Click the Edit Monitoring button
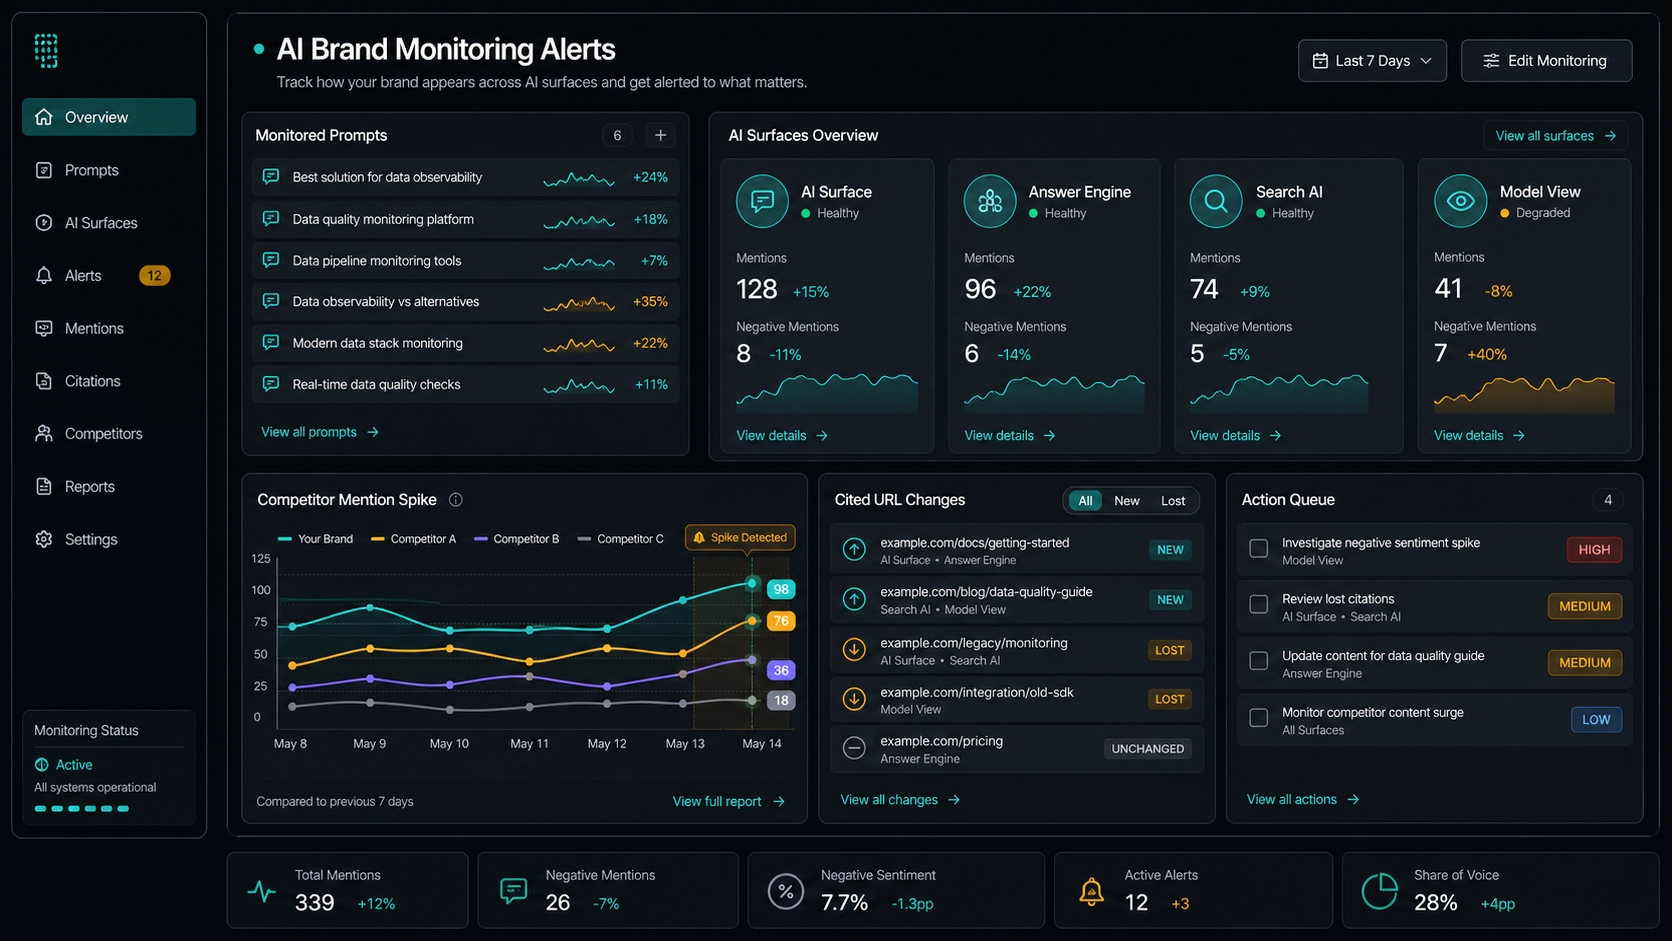The height and width of the screenshot is (941, 1672). [1546, 61]
